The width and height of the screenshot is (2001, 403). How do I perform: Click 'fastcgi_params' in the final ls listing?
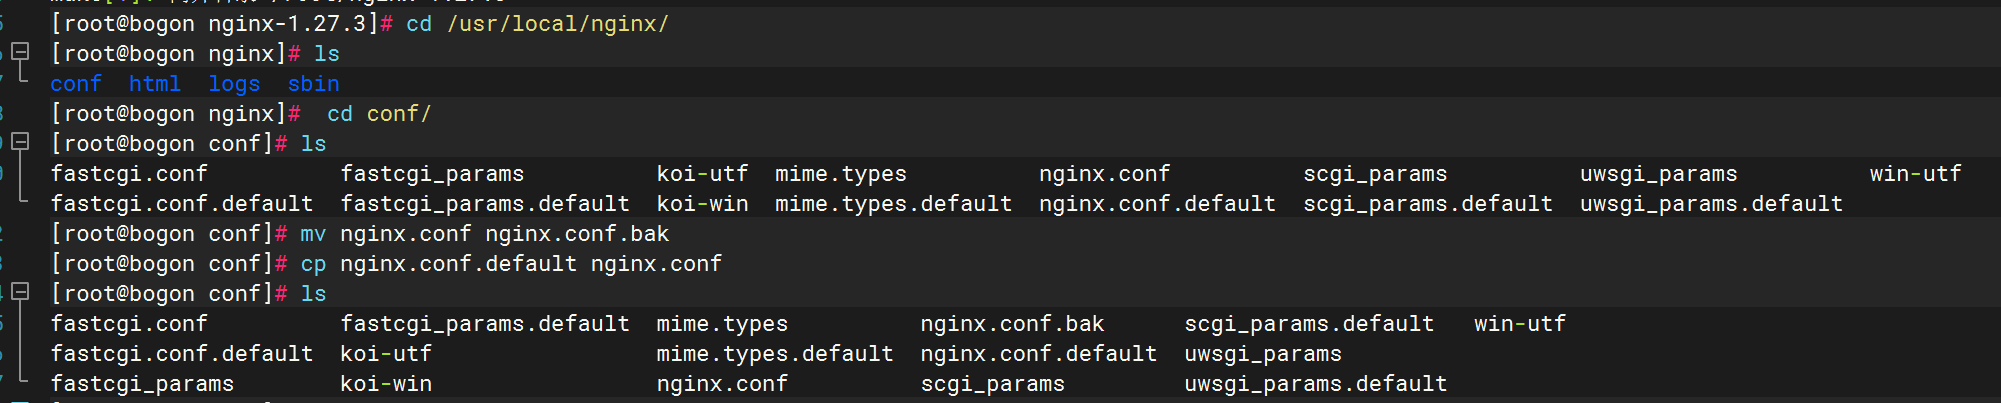click(x=142, y=384)
